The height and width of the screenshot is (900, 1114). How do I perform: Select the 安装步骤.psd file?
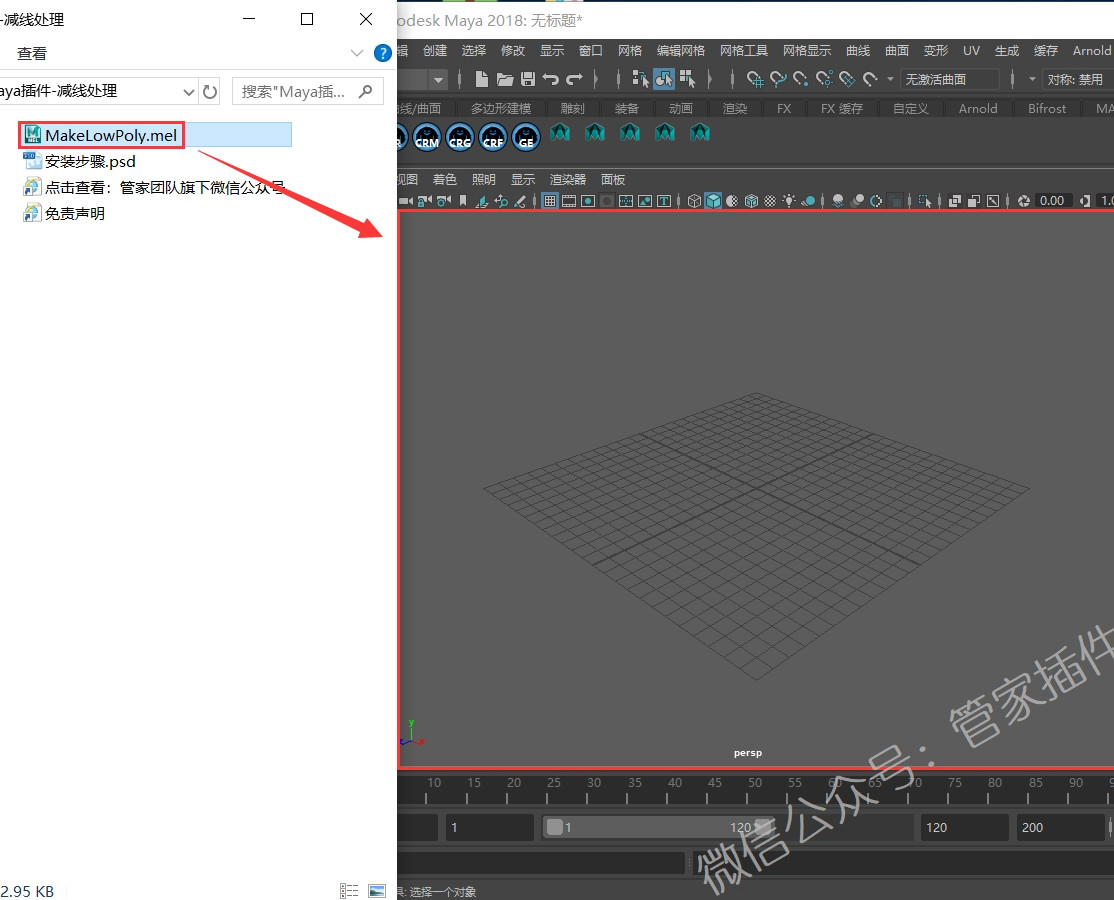[79, 161]
